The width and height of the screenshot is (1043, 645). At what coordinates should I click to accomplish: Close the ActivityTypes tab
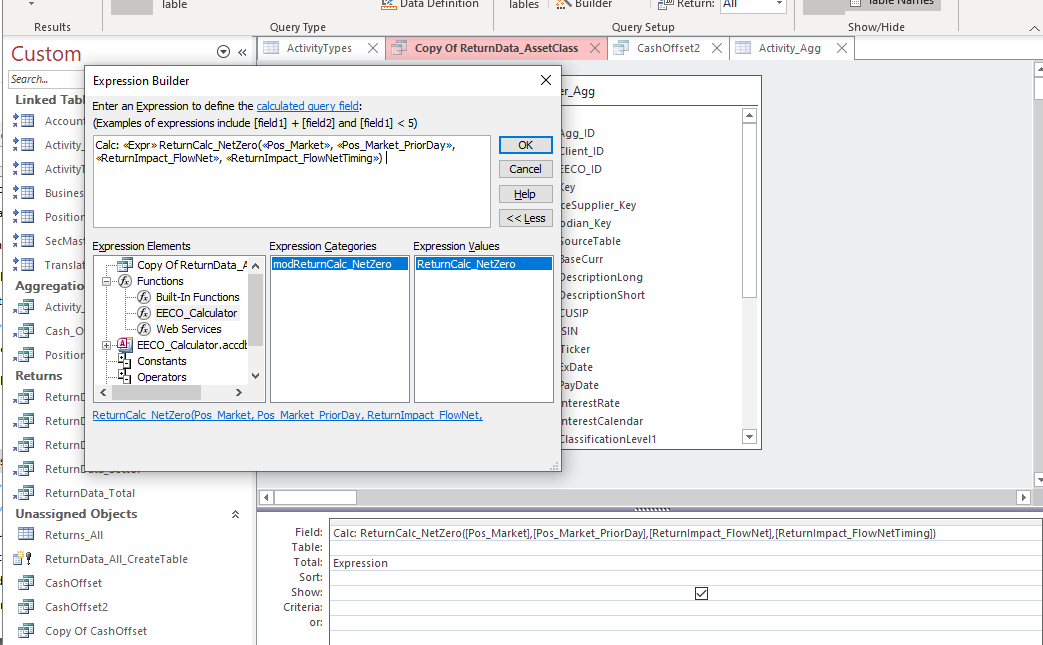373,48
